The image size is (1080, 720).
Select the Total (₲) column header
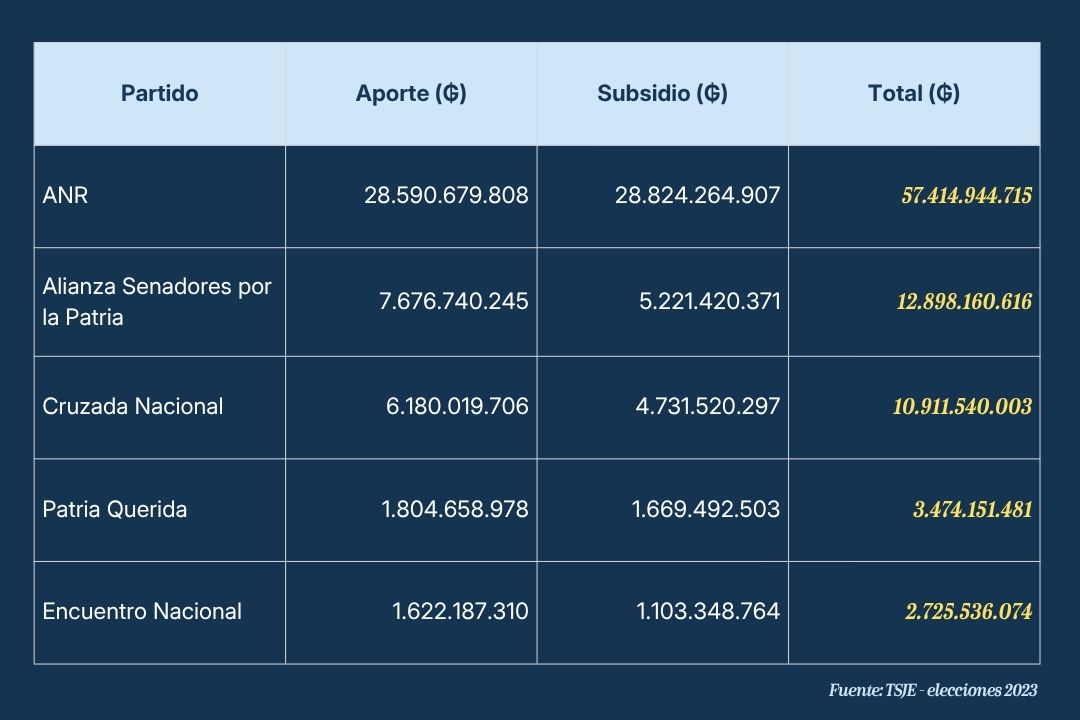pos(914,94)
